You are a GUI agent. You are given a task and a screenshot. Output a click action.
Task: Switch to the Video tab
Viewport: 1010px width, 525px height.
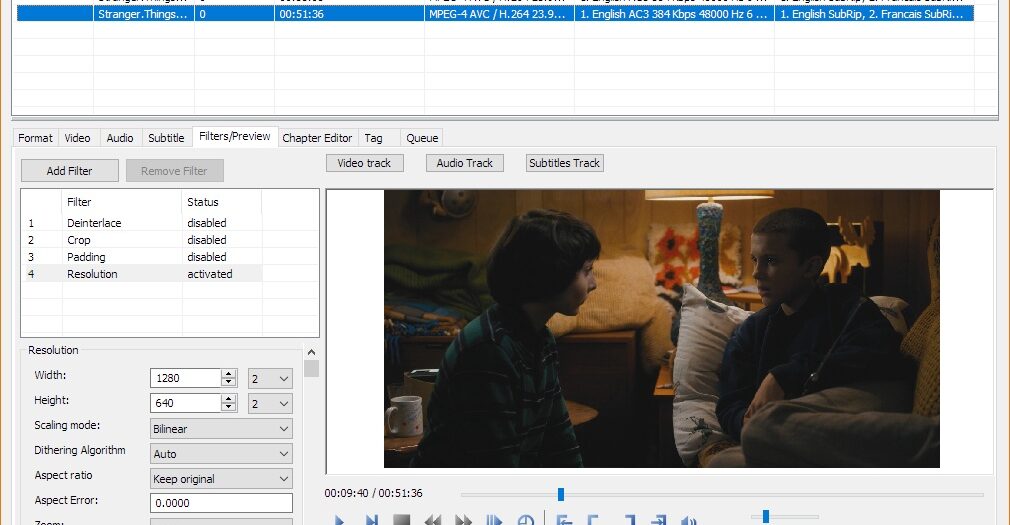pyautogui.click(x=77, y=138)
